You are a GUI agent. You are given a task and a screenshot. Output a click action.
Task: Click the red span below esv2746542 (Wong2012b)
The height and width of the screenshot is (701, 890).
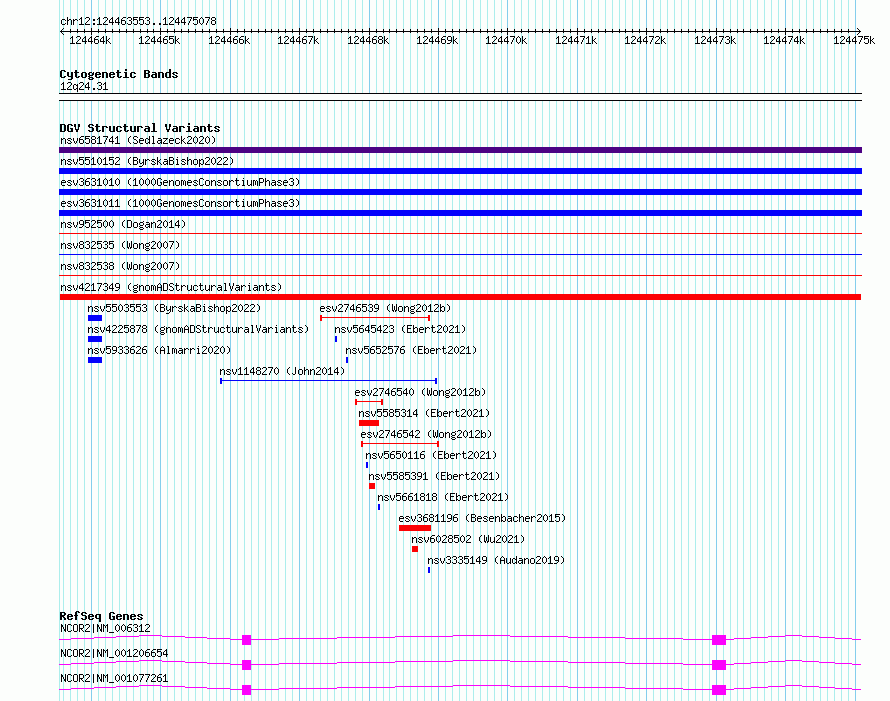(x=400, y=444)
